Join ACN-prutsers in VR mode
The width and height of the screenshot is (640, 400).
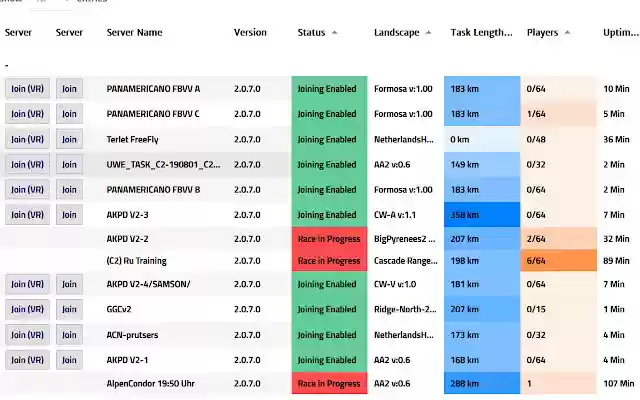click(27, 335)
